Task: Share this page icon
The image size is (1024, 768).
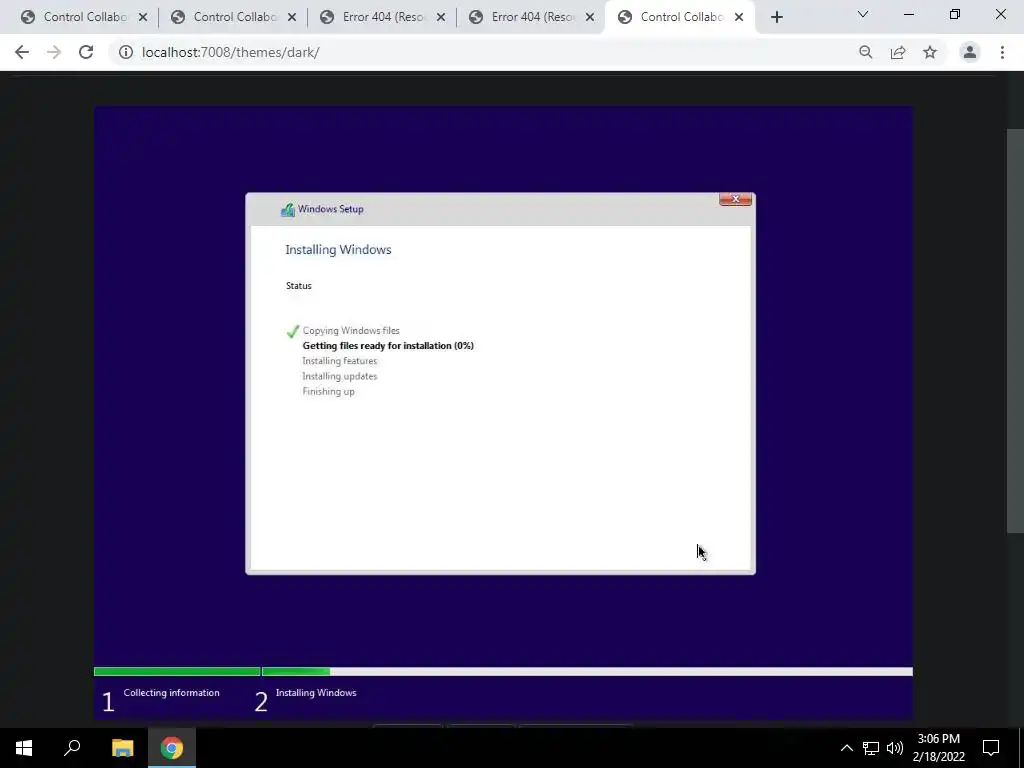Action: coord(898,52)
